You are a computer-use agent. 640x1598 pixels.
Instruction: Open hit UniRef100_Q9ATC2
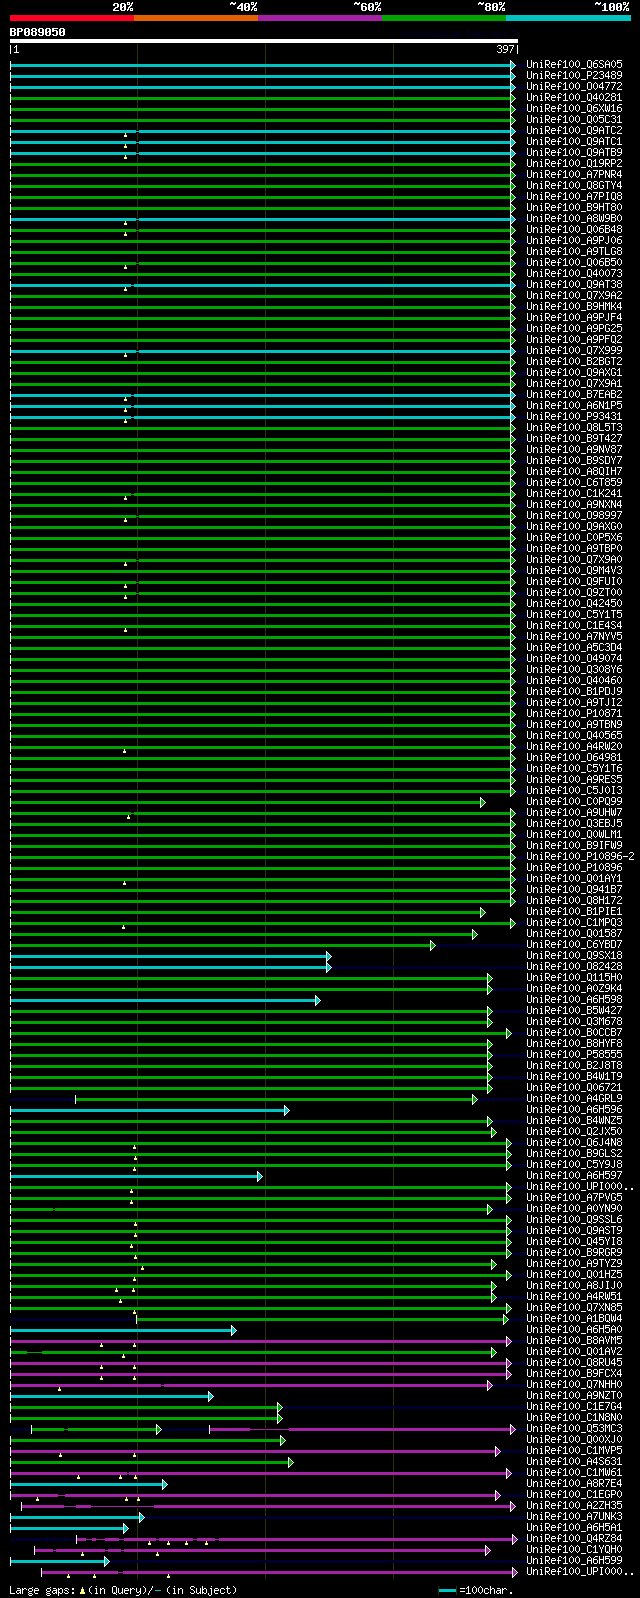click(x=574, y=130)
